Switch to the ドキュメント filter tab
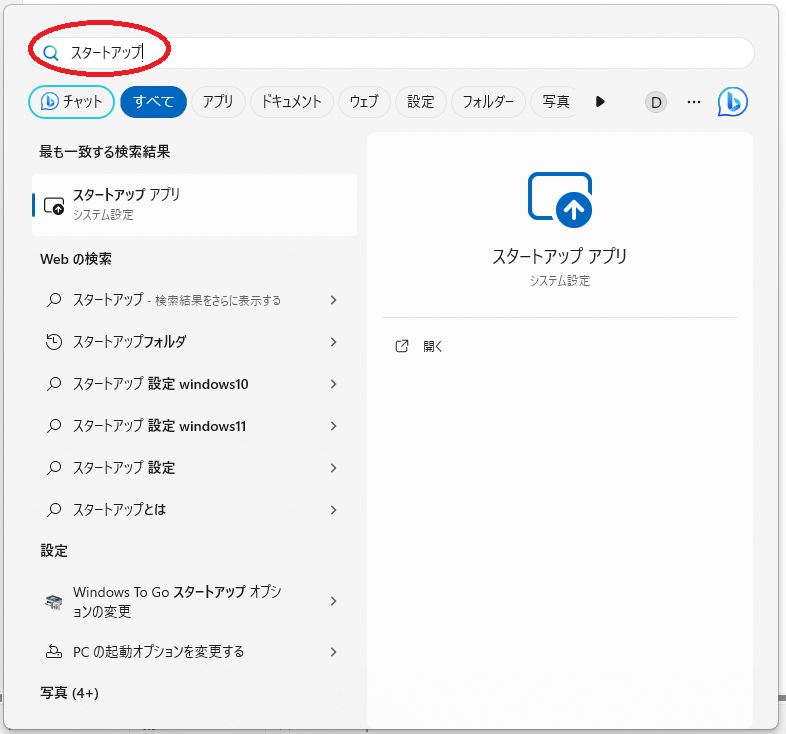 click(292, 102)
